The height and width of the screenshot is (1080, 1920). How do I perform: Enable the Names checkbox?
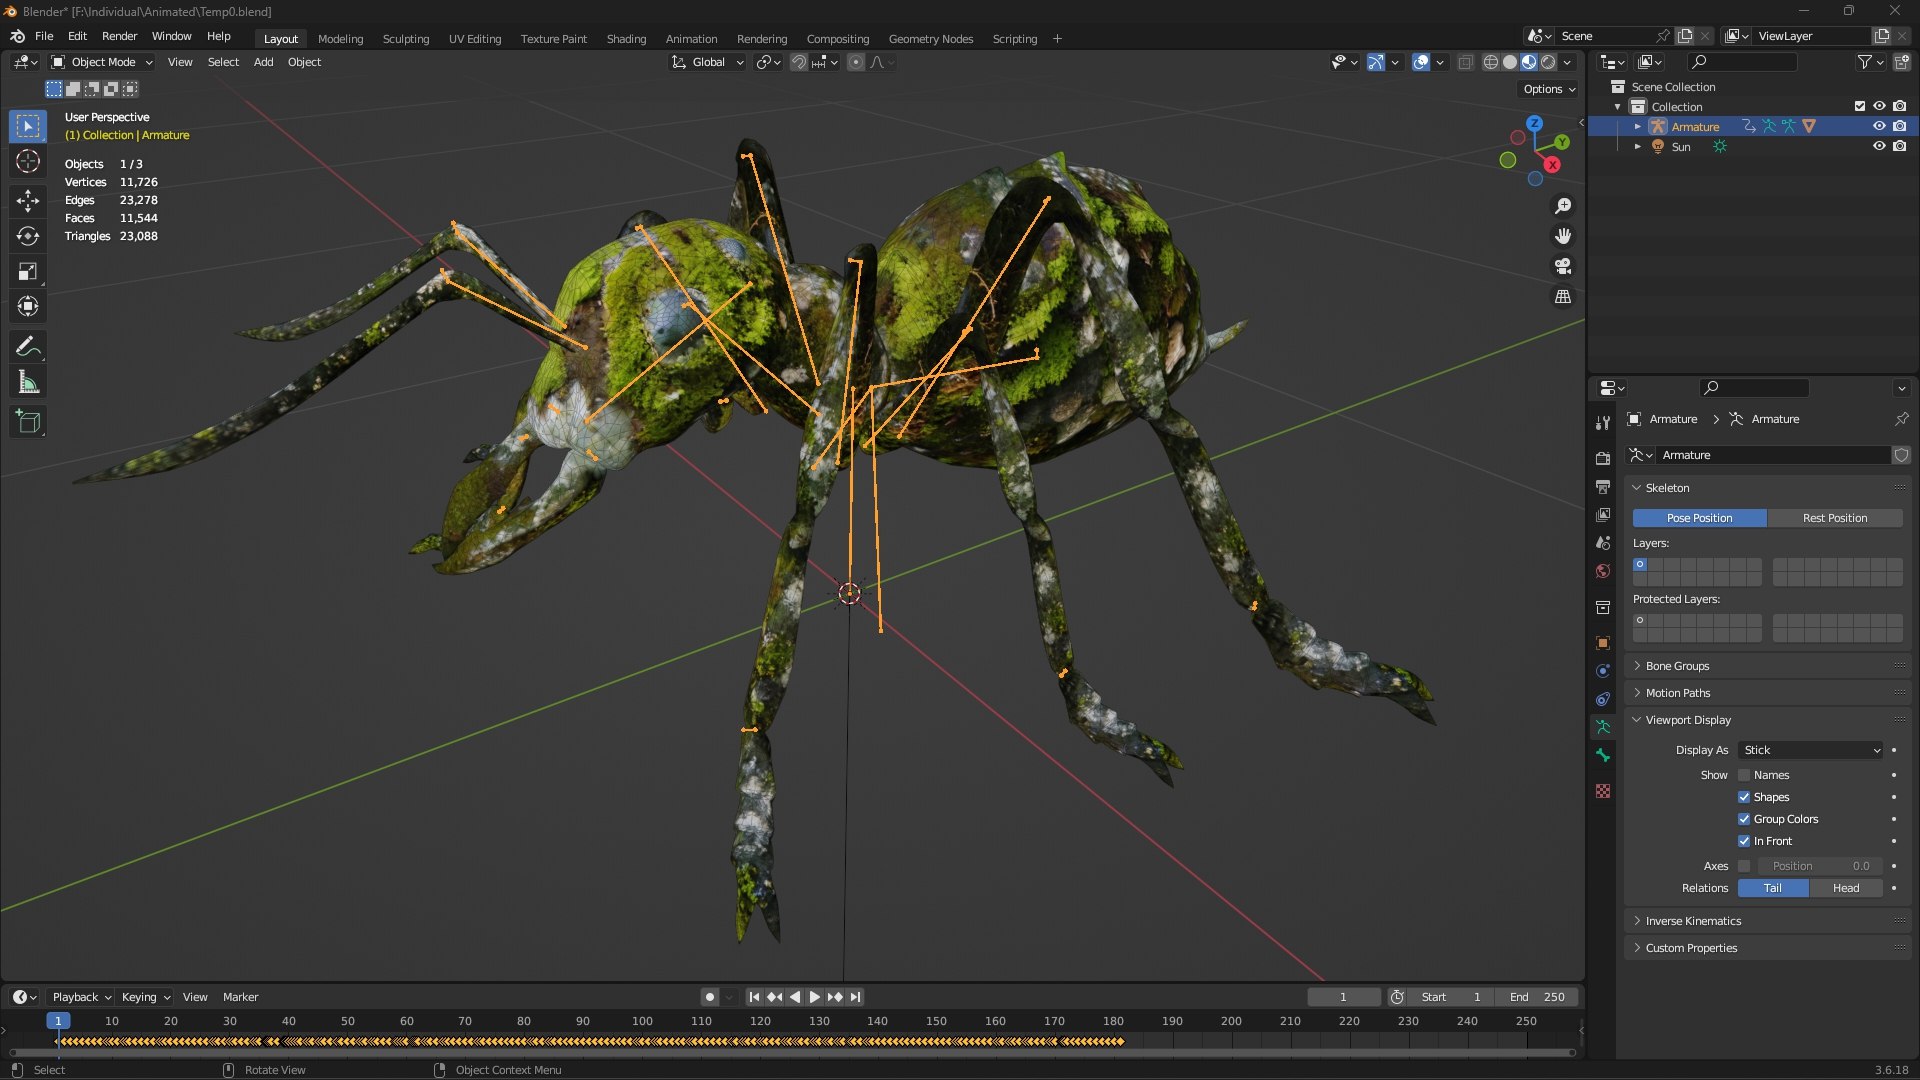coord(1744,775)
